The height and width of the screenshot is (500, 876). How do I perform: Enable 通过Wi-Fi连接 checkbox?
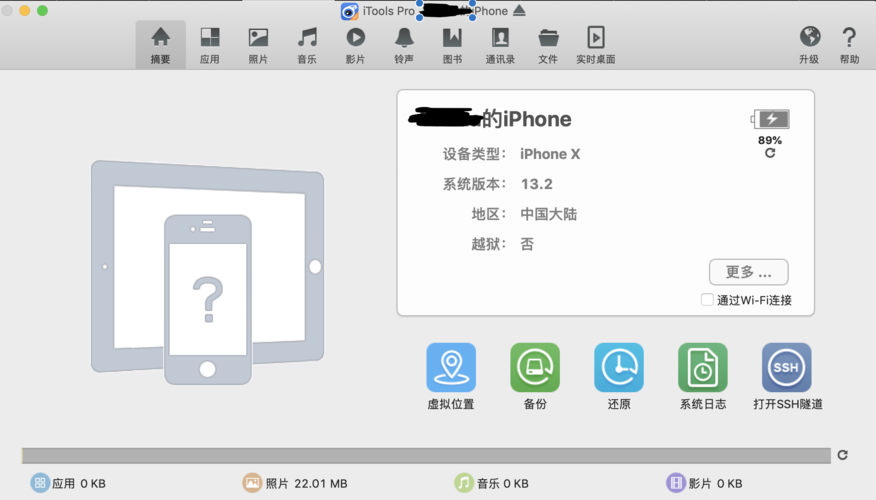[x=707, y=300]
